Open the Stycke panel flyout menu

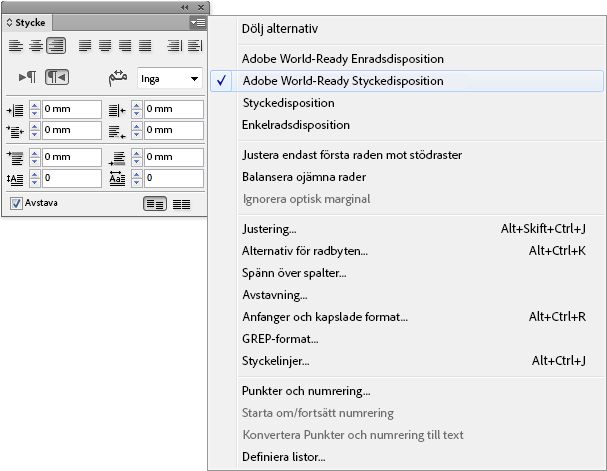click(x=198, y=23)
